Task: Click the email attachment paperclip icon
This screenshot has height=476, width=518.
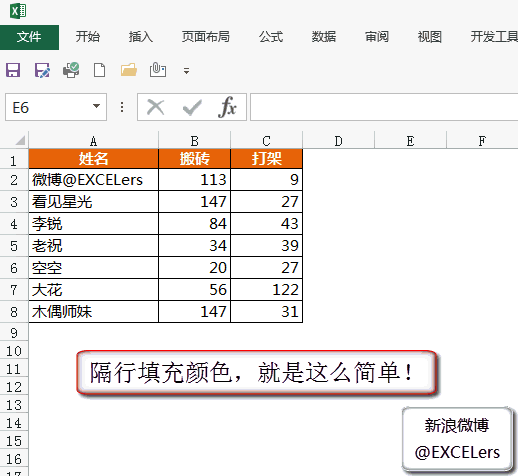Action: click(158, 70)
